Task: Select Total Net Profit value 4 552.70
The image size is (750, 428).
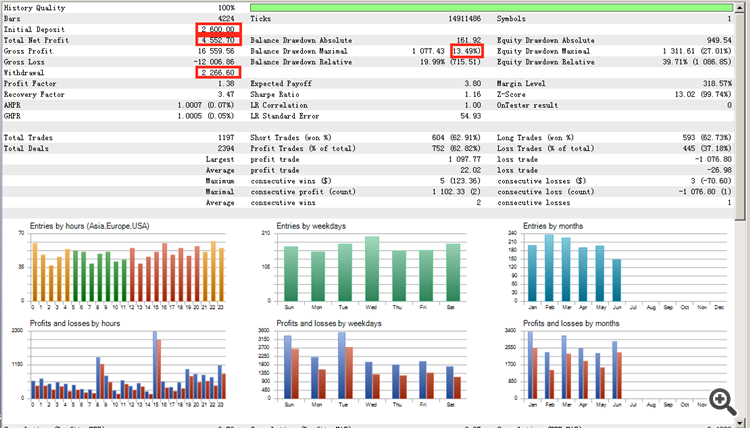Action: (x=218, y=40)
